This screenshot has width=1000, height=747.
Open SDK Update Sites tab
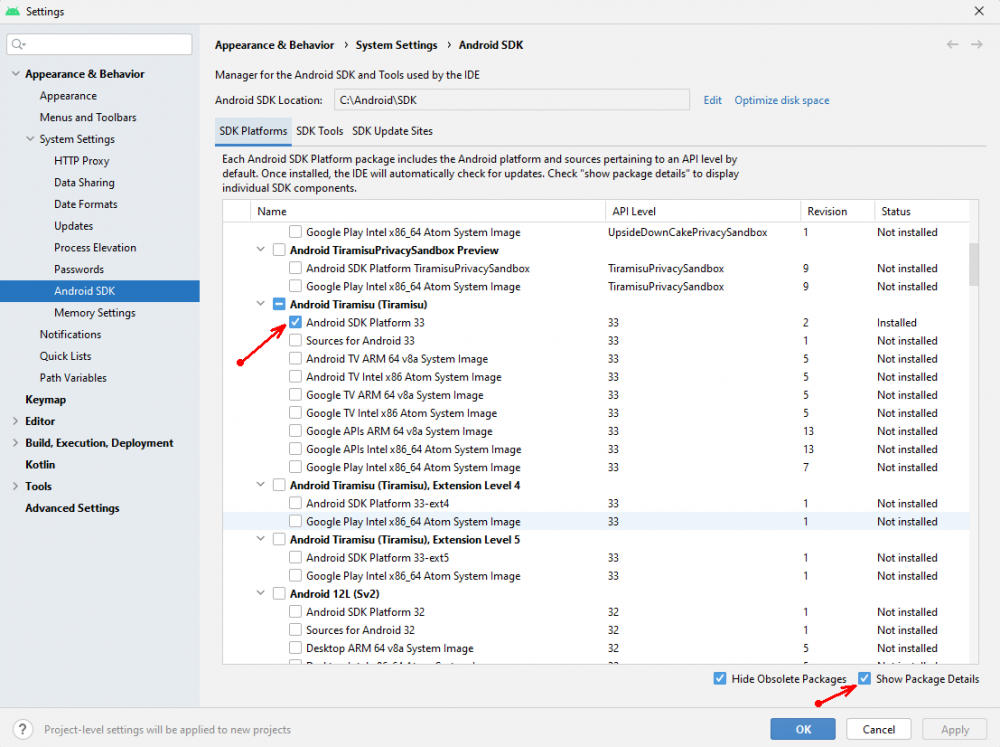point(392,131)
